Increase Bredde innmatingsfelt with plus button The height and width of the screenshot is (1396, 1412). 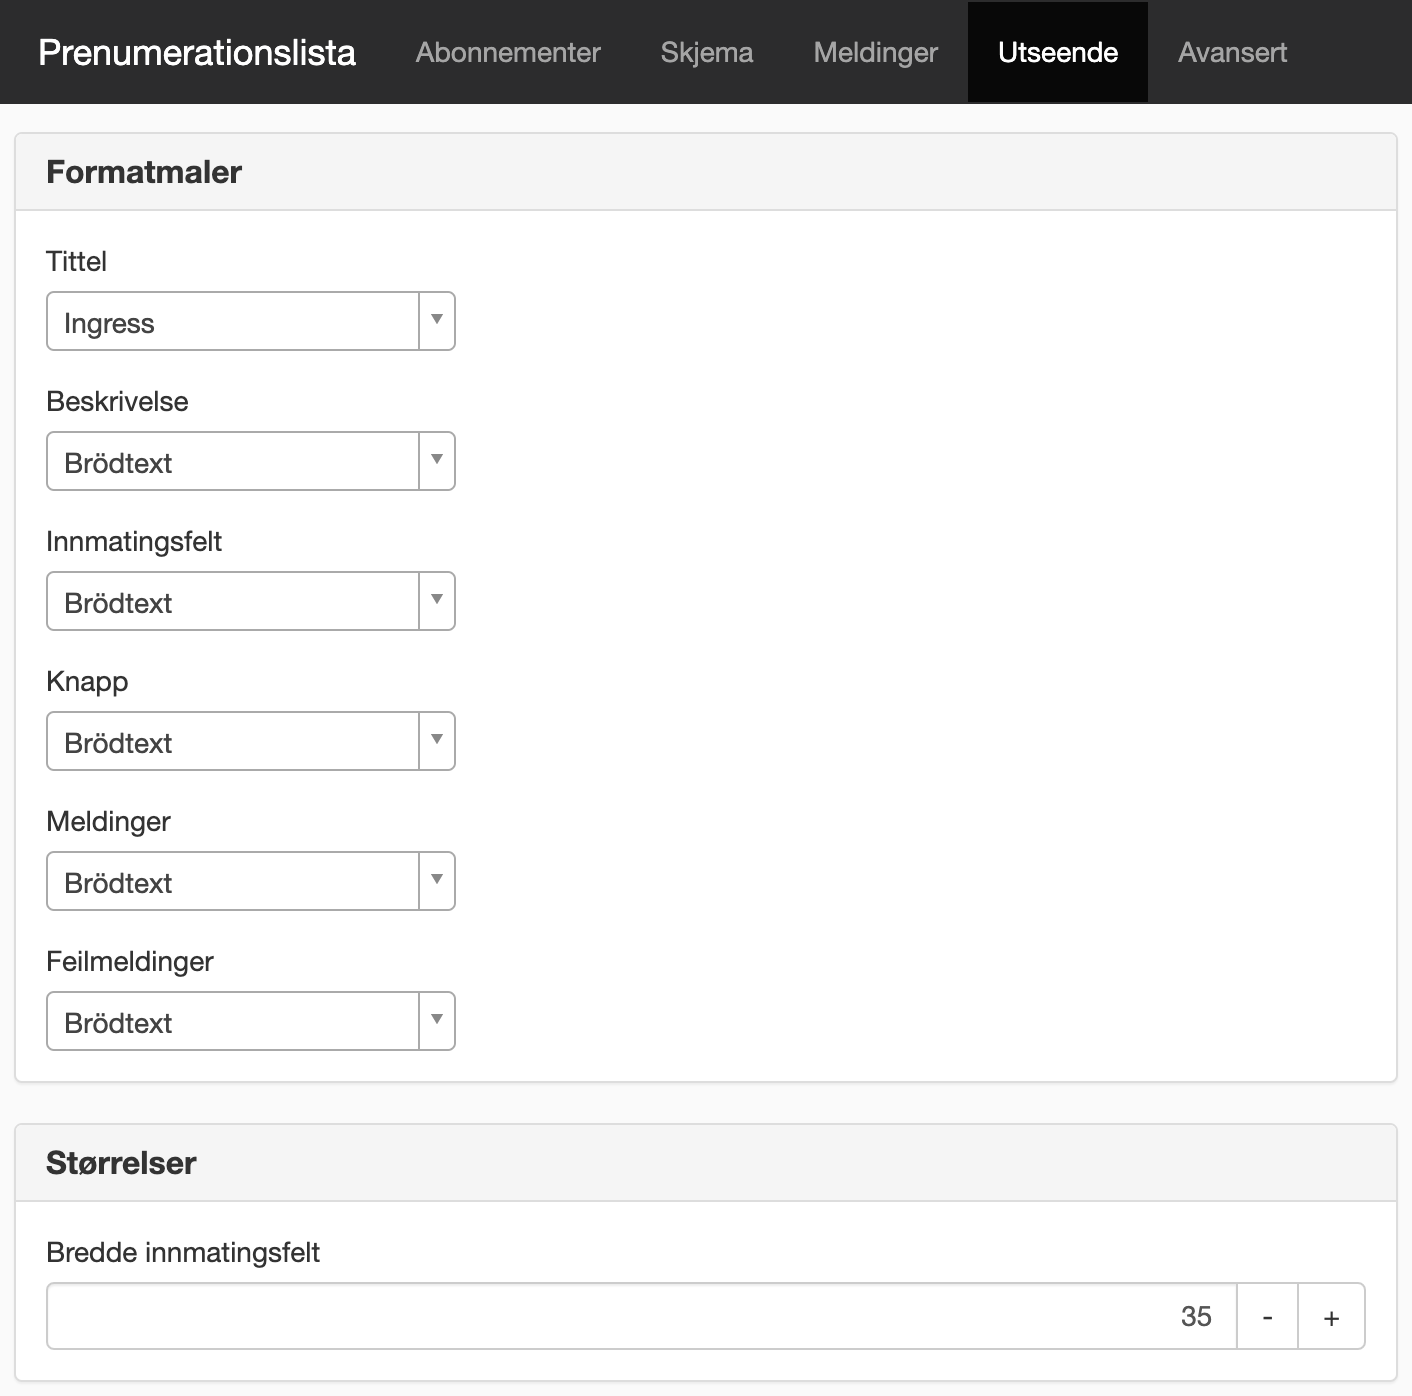tap(1332, 1316)
